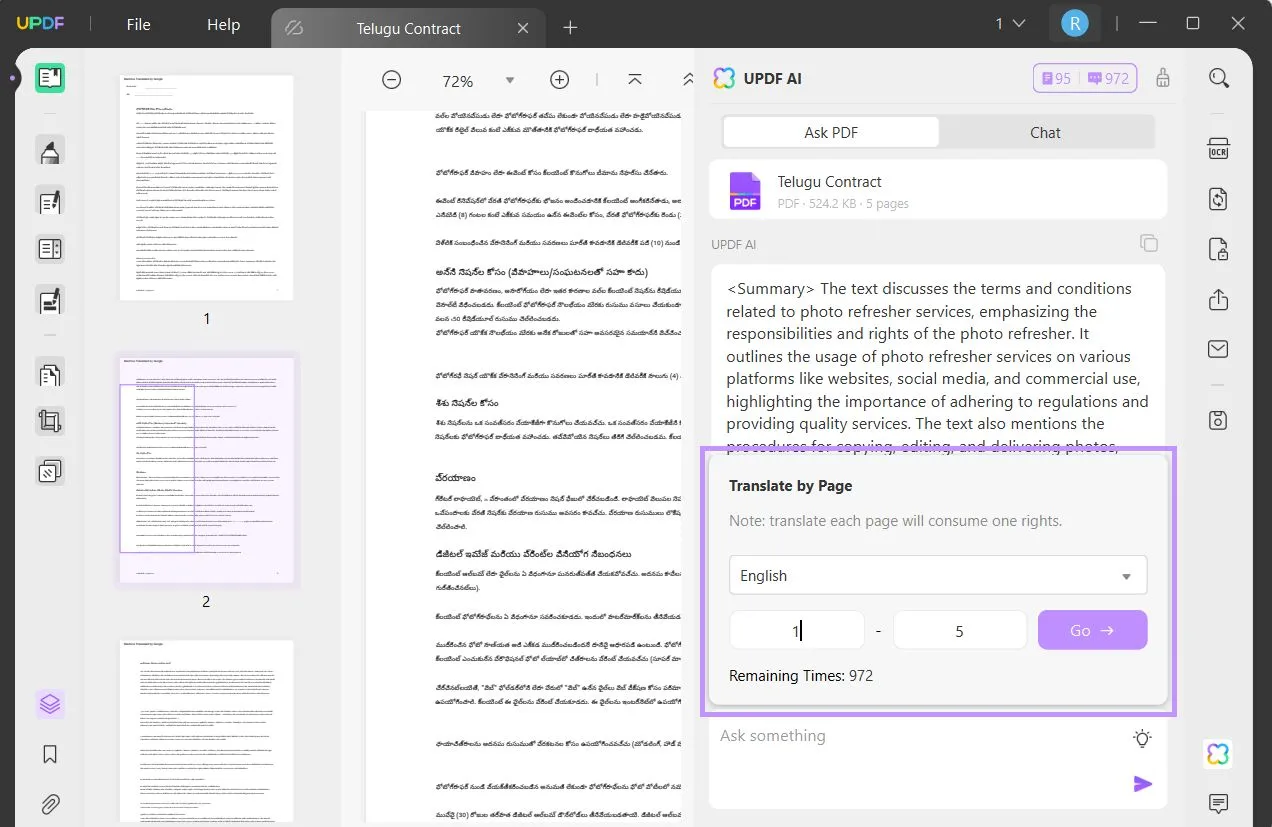The width and height of the screenshot is (1272, 827).
Task: Click the AI quota badge showing 95 and 972
Action: (1085, 78)
